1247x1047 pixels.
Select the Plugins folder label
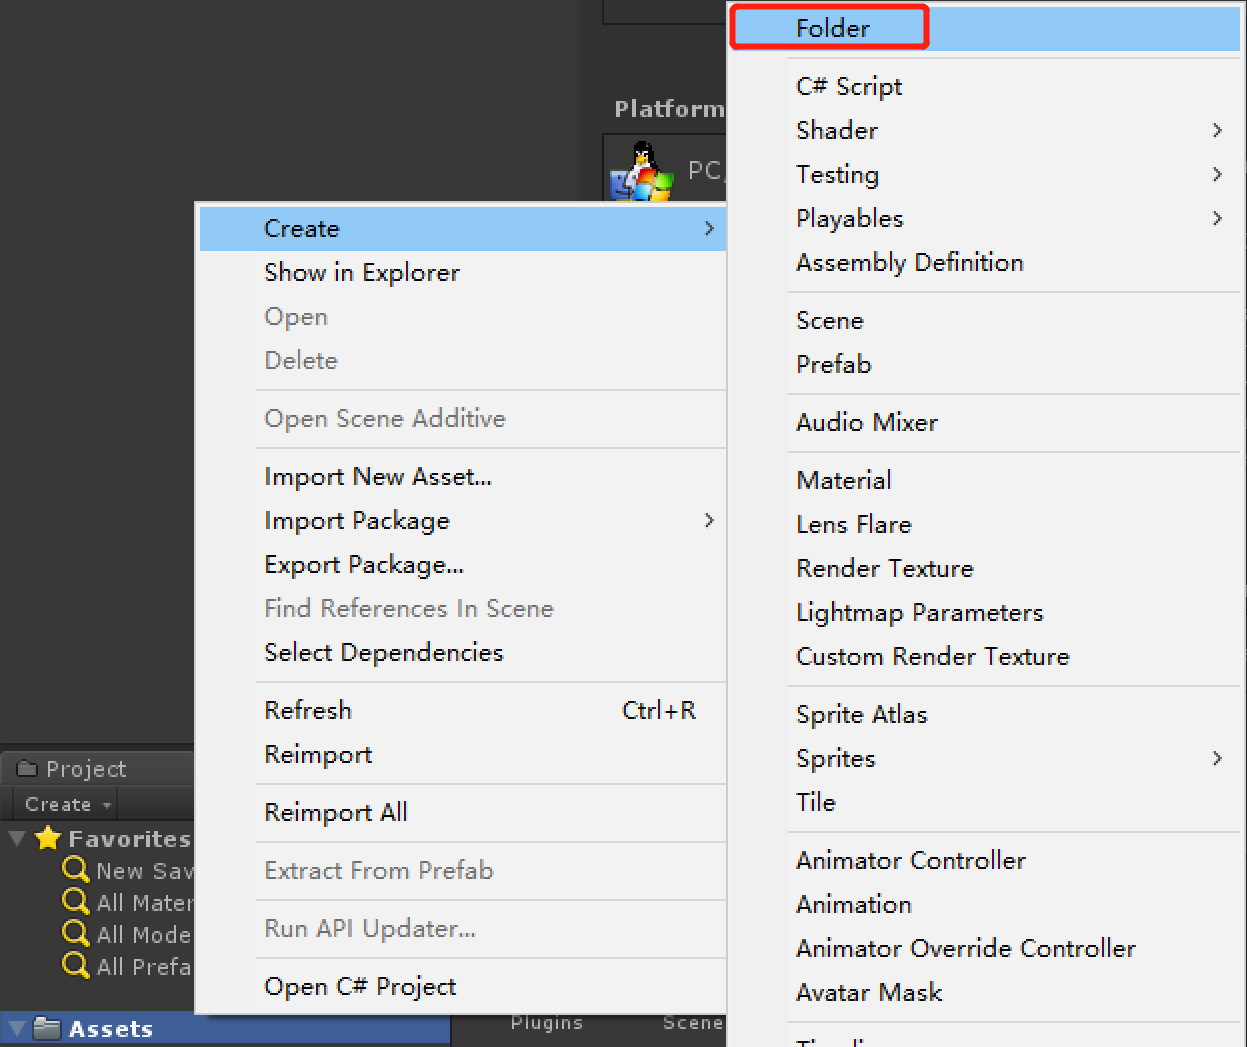[546, 1022]
